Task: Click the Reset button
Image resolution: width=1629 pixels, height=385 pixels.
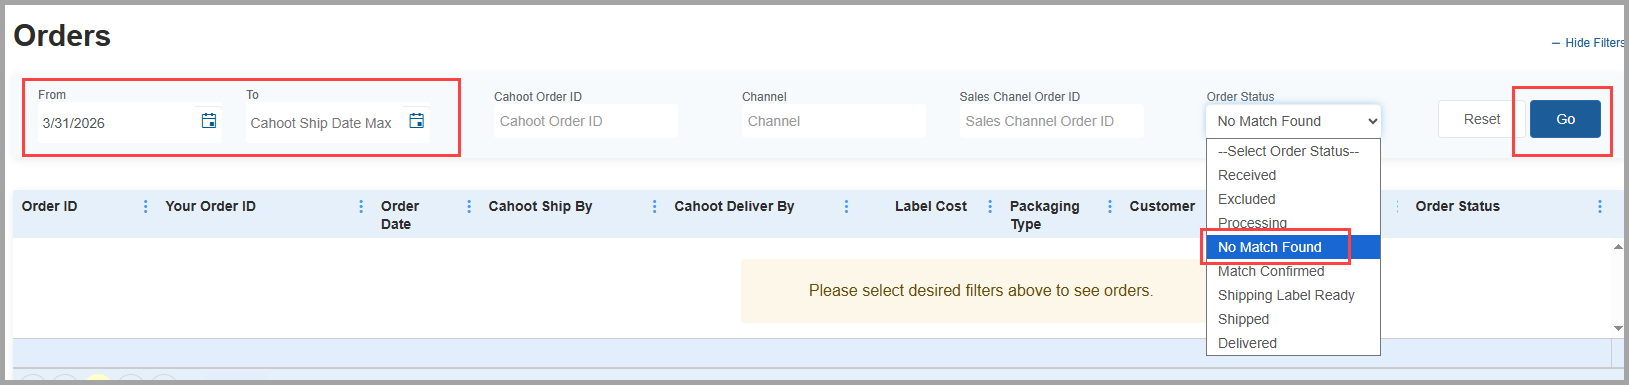Action: (1481, 119)
